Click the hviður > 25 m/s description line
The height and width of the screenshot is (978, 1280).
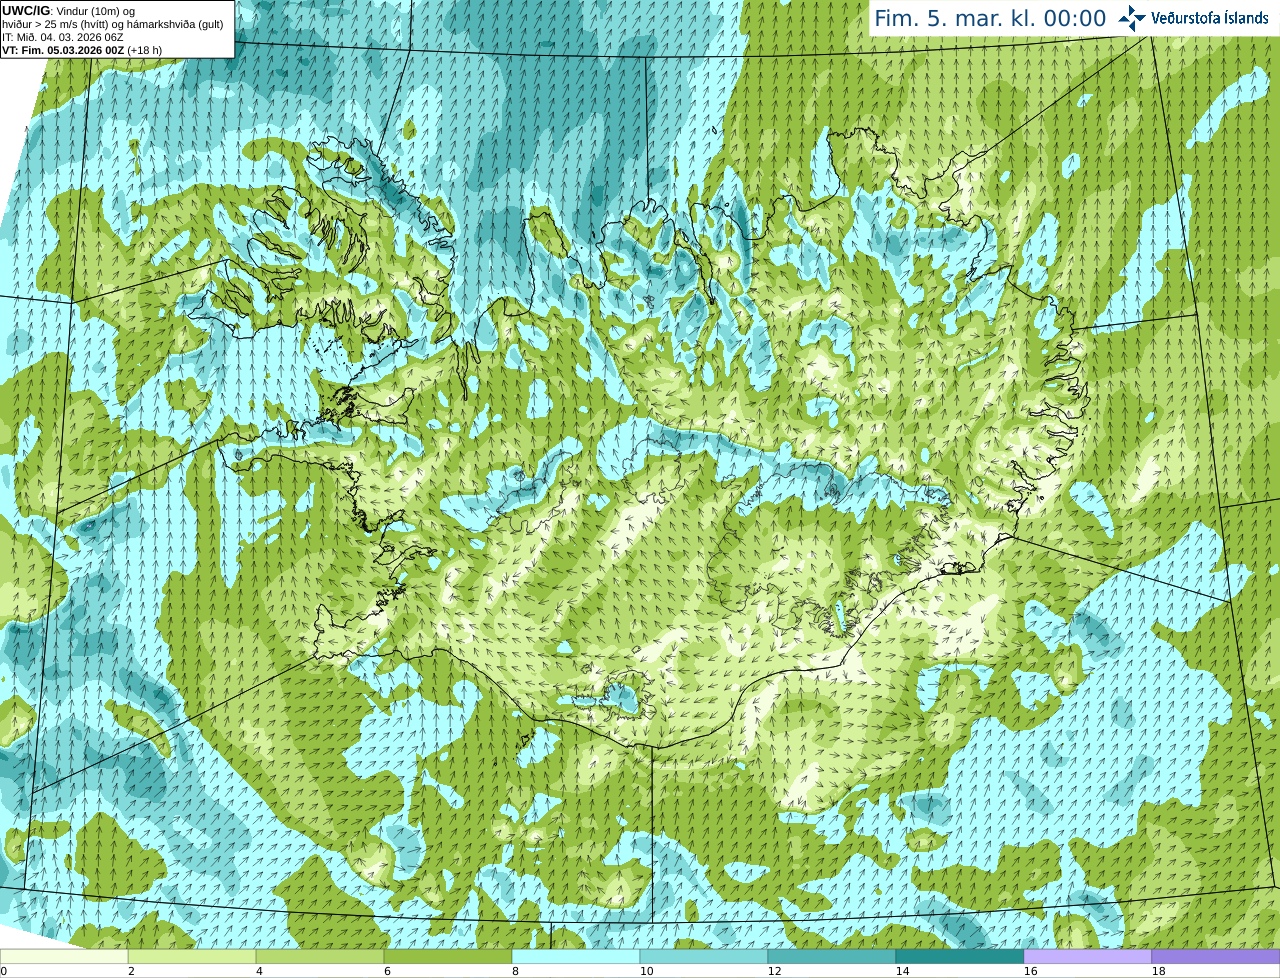[x=113, y=24]
